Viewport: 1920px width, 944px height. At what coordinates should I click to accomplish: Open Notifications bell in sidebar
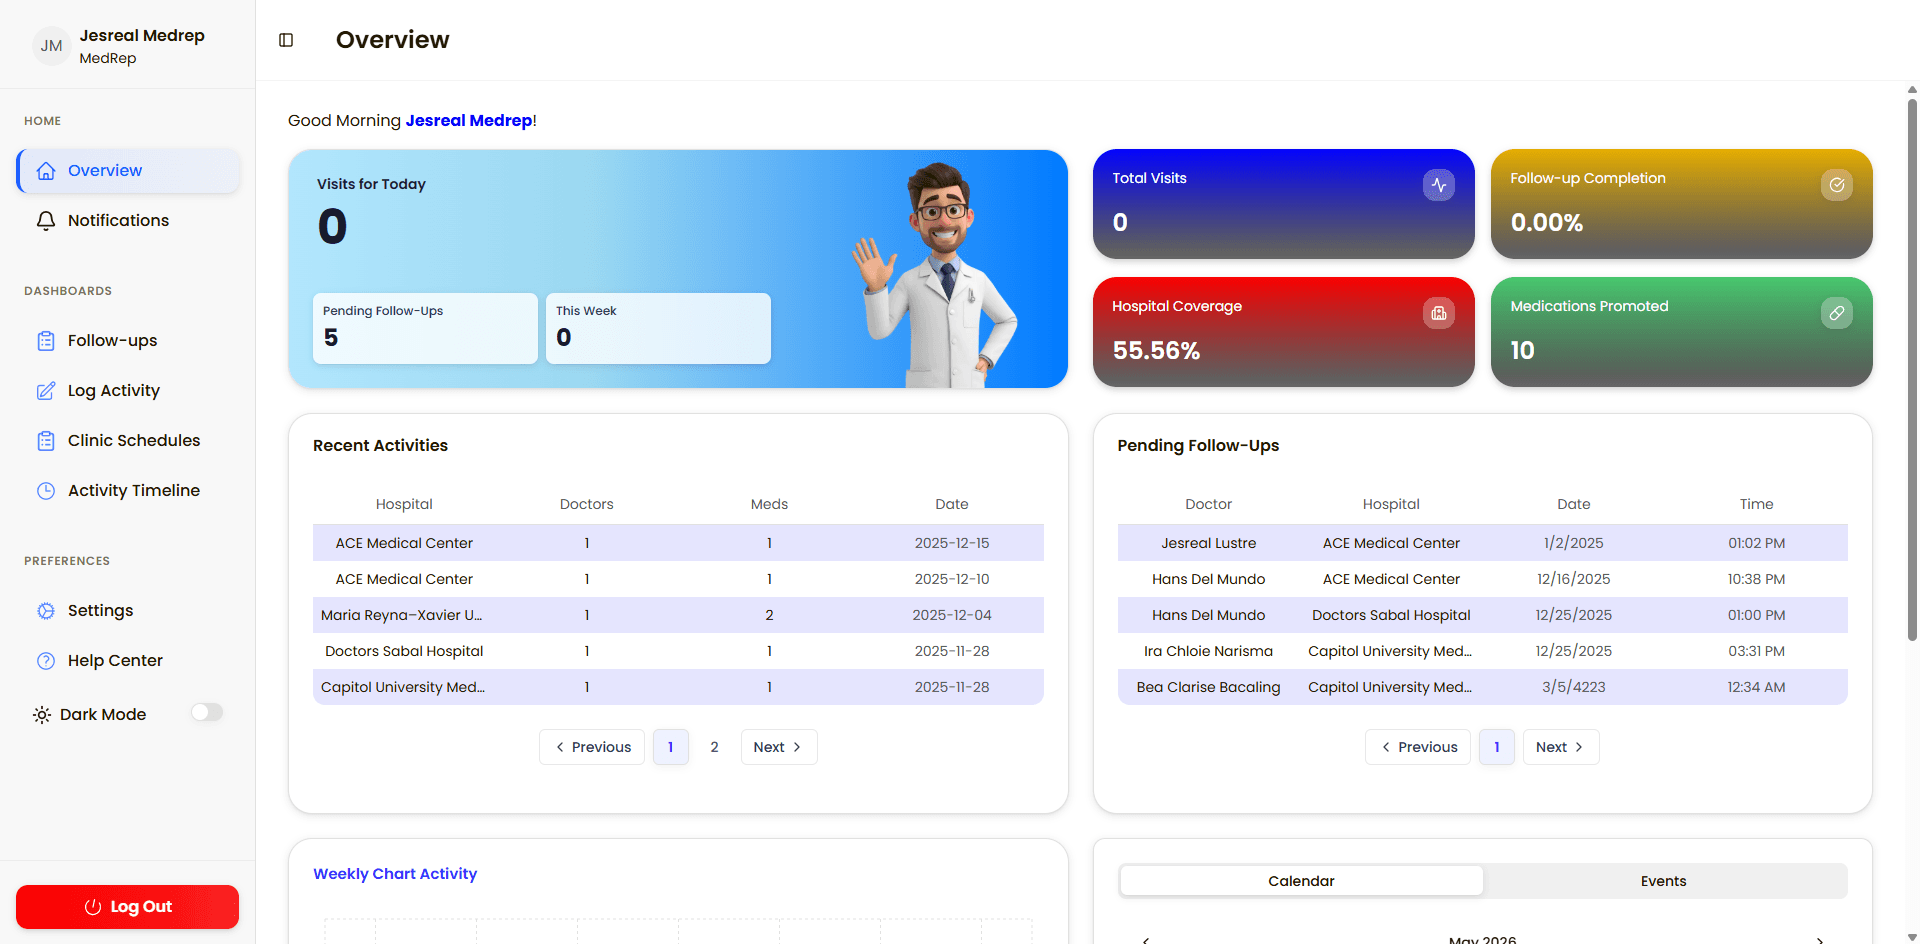point(46,220)
